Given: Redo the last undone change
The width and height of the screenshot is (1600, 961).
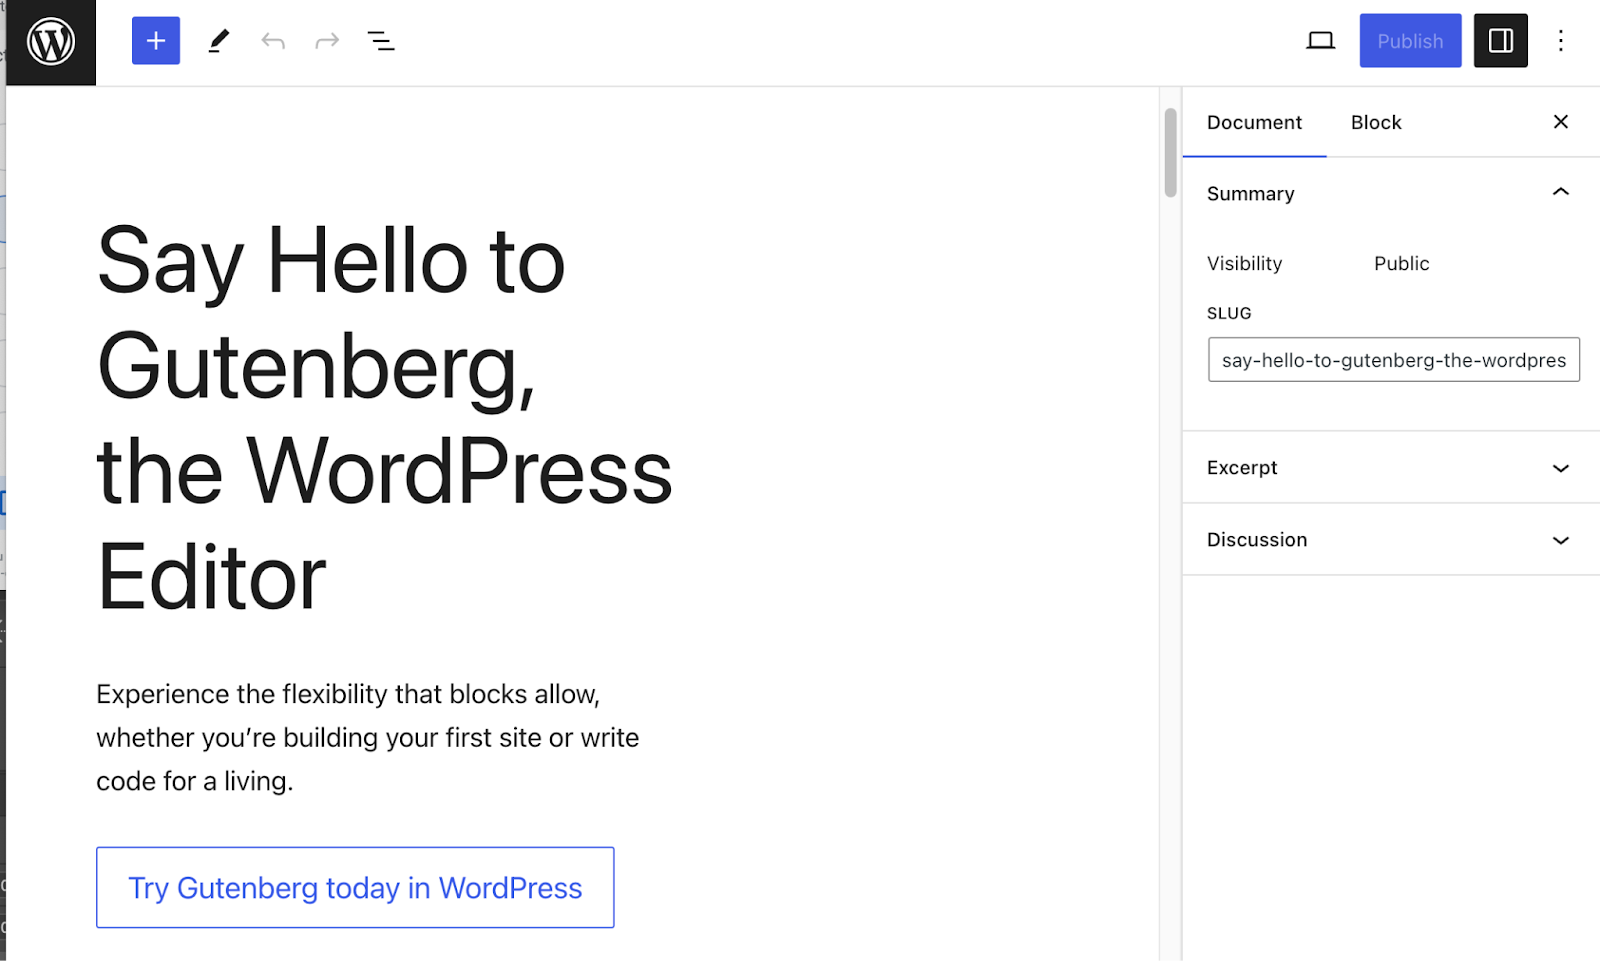Looking at the screenshot, I should [327, 41].
